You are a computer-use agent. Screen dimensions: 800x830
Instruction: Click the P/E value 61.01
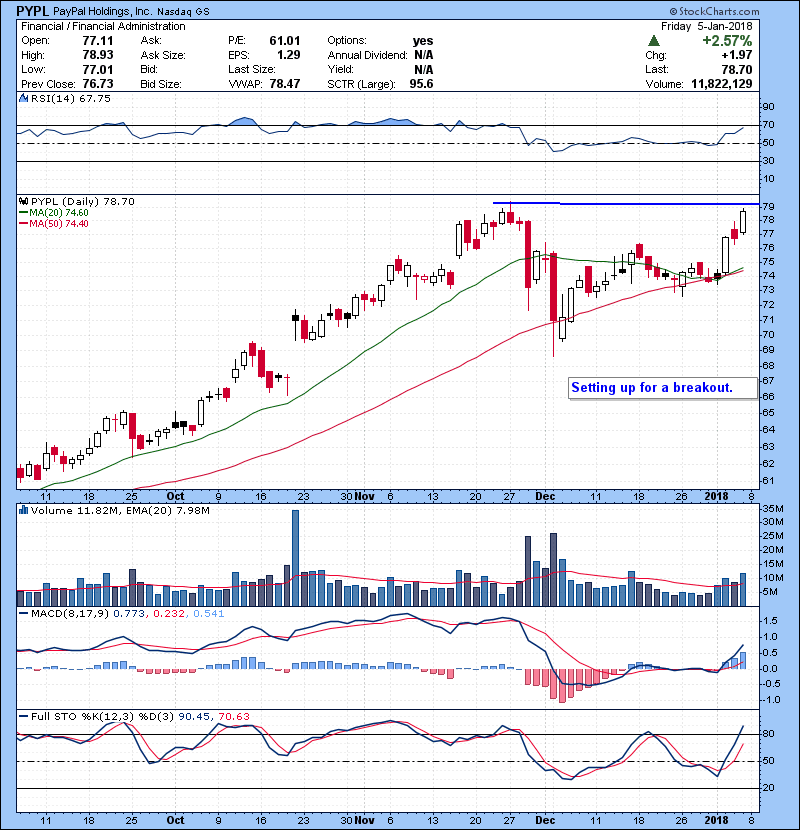point(285,41)
